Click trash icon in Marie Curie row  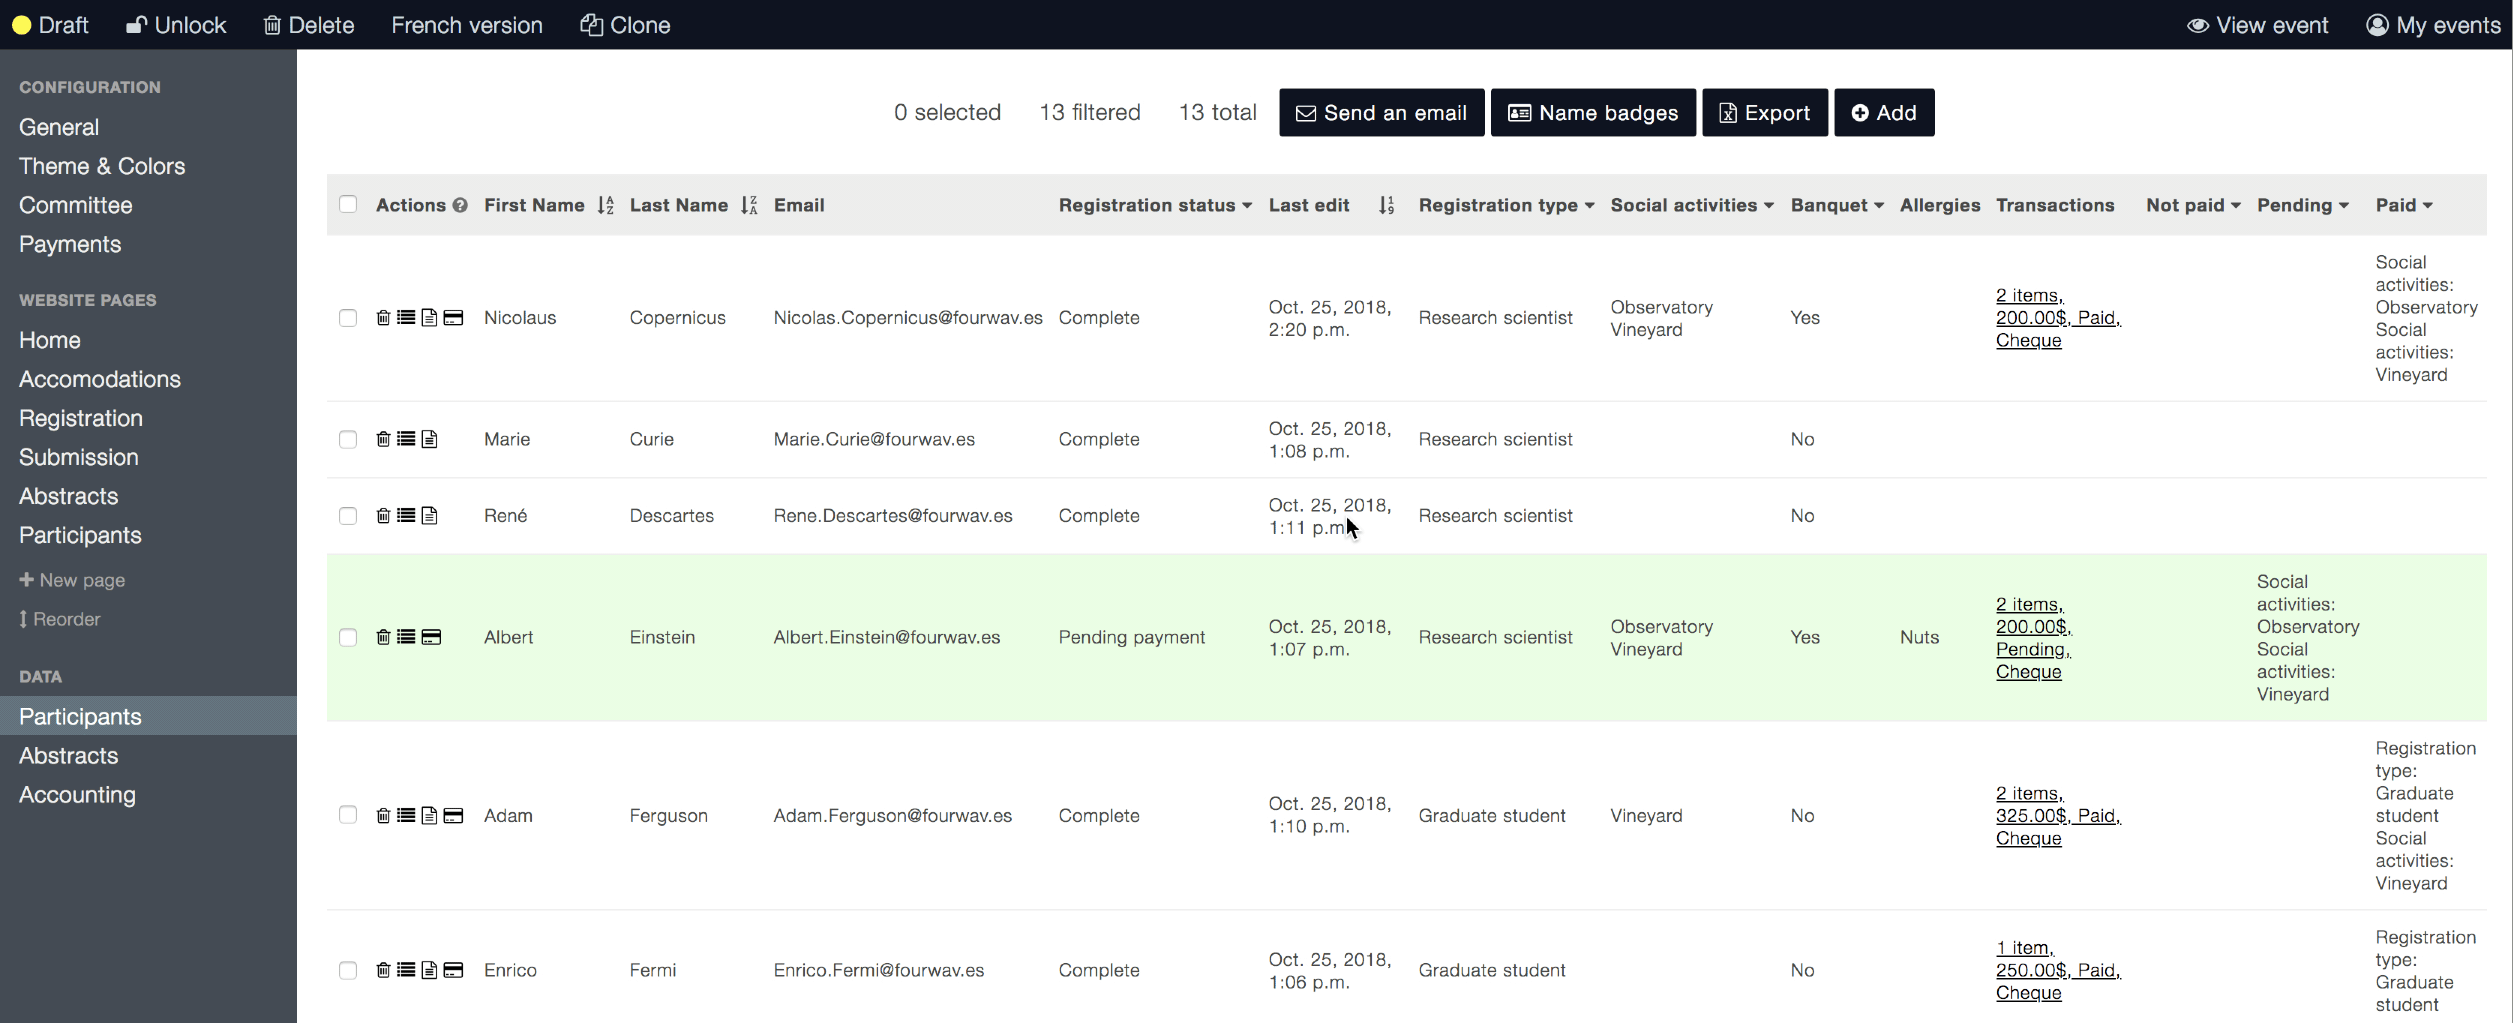pyautogui.click(x=383, y=439)
